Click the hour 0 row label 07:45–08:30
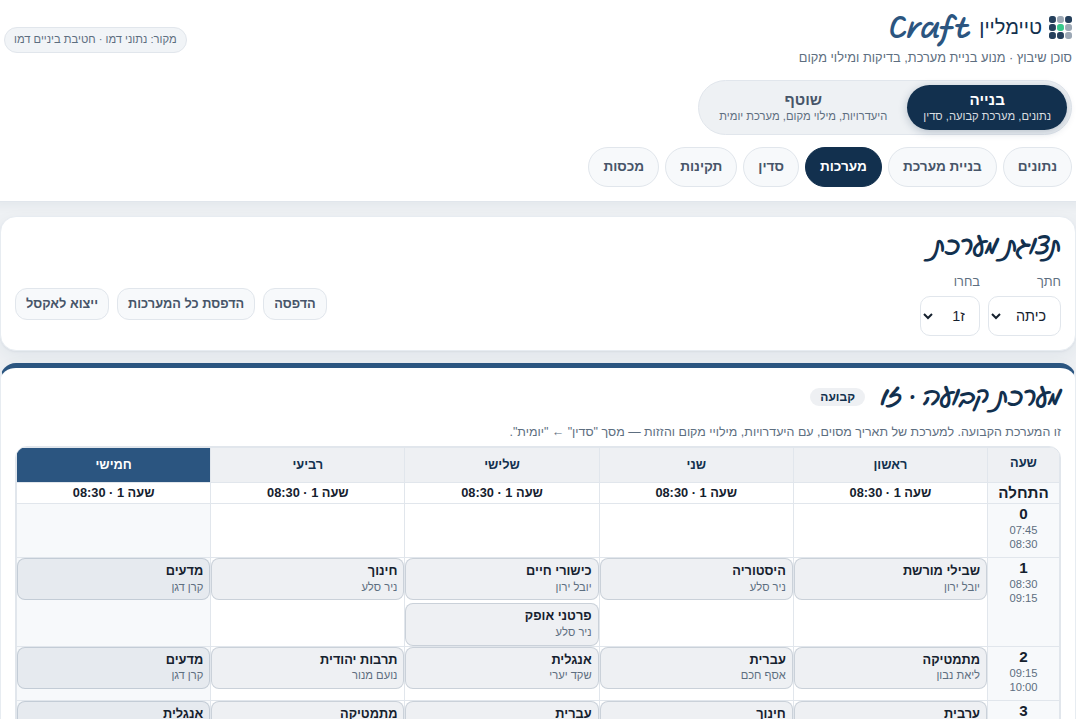The width and height of the screenshot is (1076, 719). pyautogui.click(x=1023, y=530)
